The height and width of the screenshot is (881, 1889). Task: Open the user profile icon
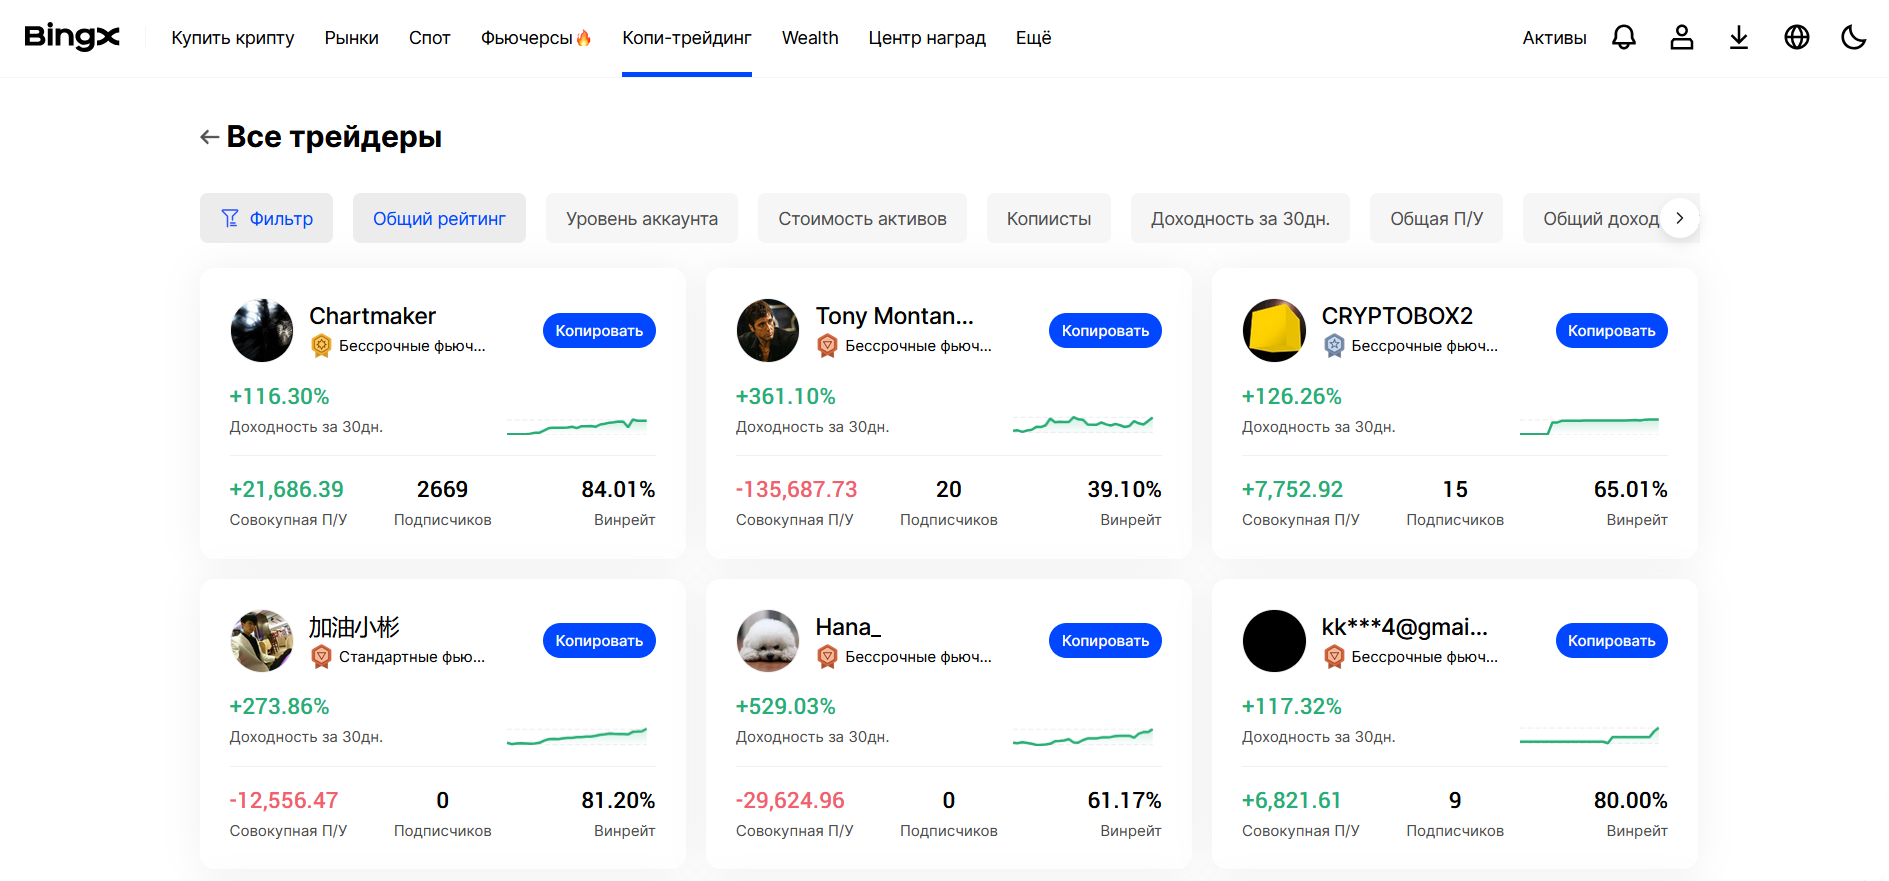pyautogui.click(x=1682, y=38)
